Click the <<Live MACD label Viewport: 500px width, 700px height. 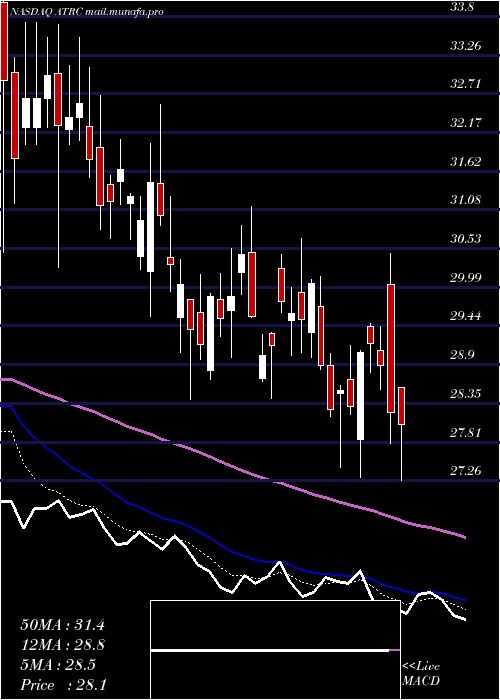click(421, 674)
